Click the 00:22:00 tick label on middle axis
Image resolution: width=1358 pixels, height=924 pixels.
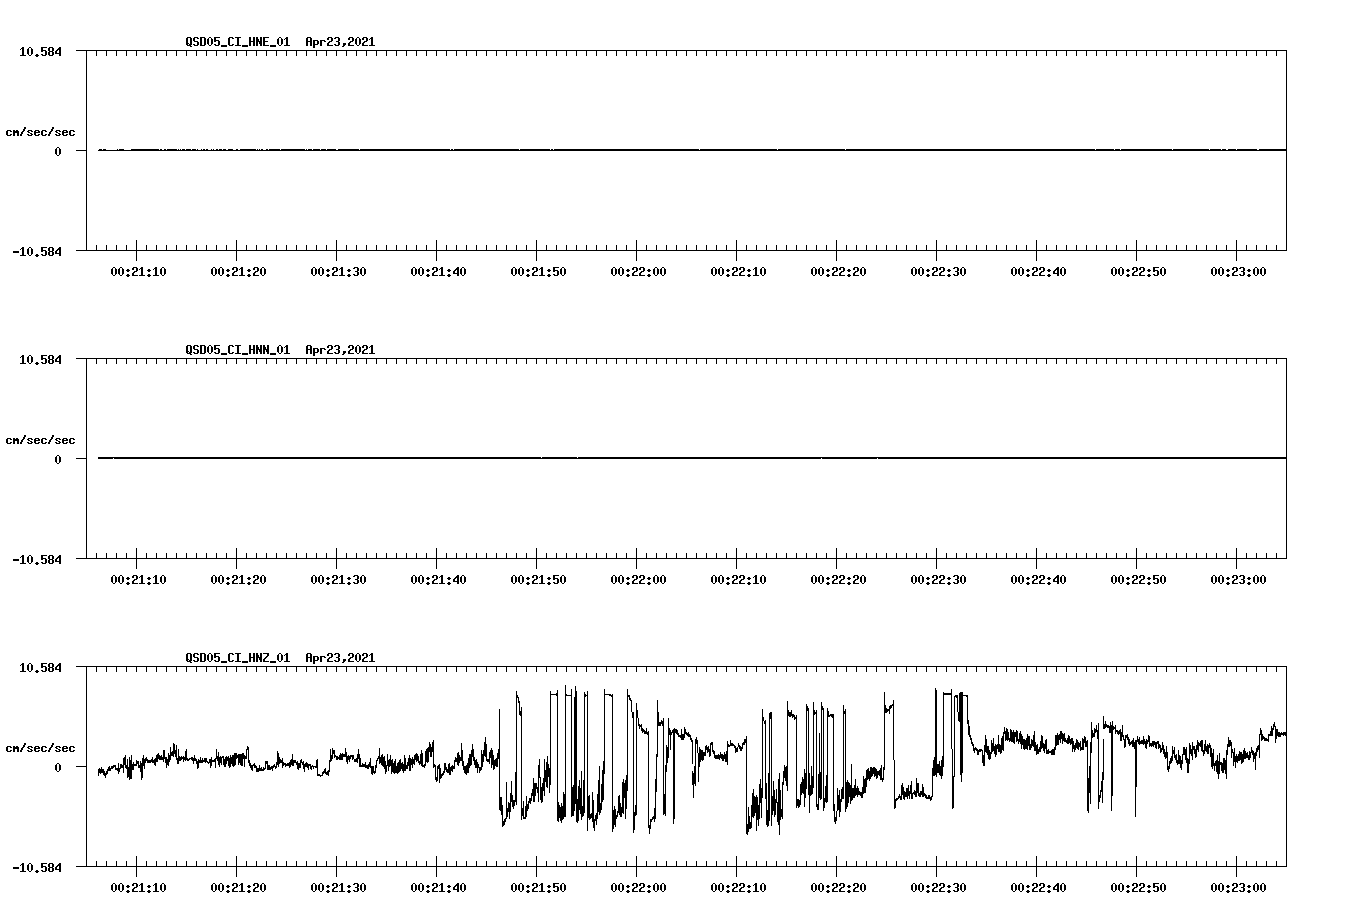[x=639, y=577]
